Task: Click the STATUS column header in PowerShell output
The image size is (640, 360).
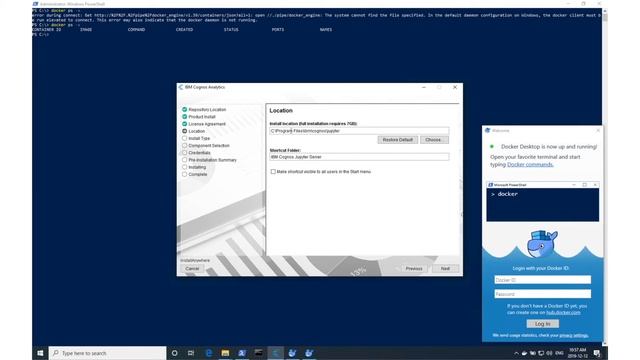Action: [231, 30]
